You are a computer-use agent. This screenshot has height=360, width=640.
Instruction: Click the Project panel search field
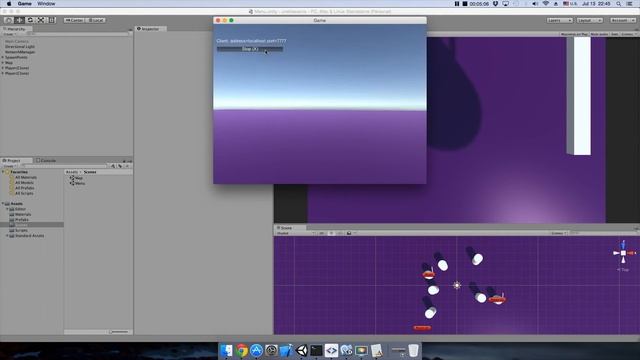coord(65,166)
